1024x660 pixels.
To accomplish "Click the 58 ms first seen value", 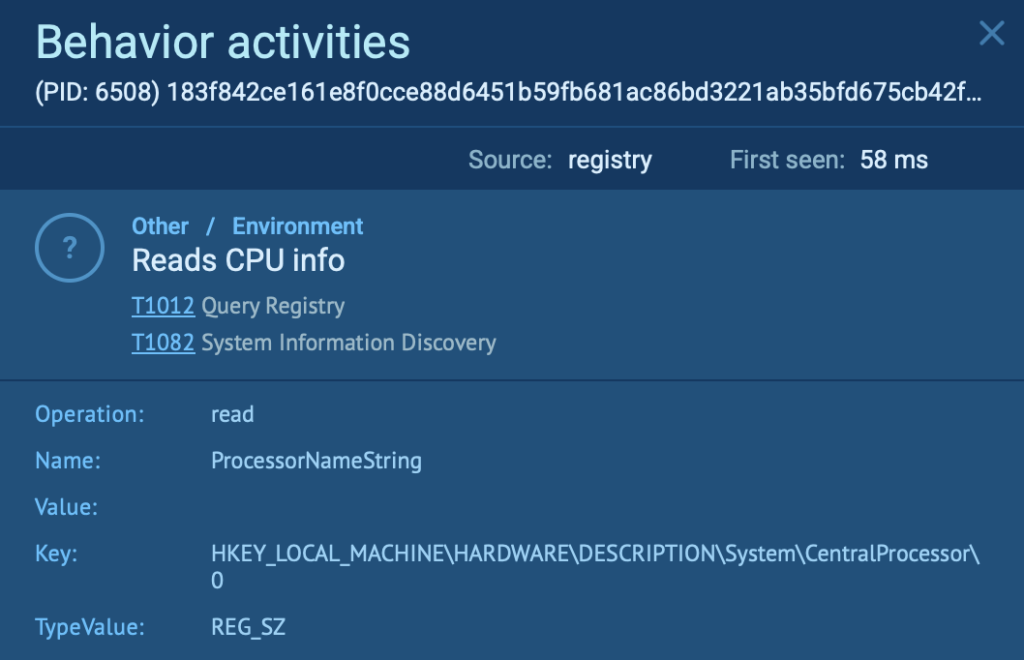I will [894, 160].
